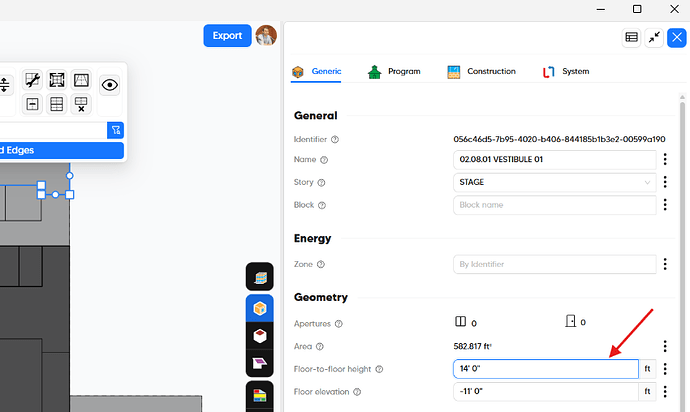The height and width of the screenshot is (412, 690).
Task: Click the collapse panel arrows icon
Action: click(x=654, y=37)
